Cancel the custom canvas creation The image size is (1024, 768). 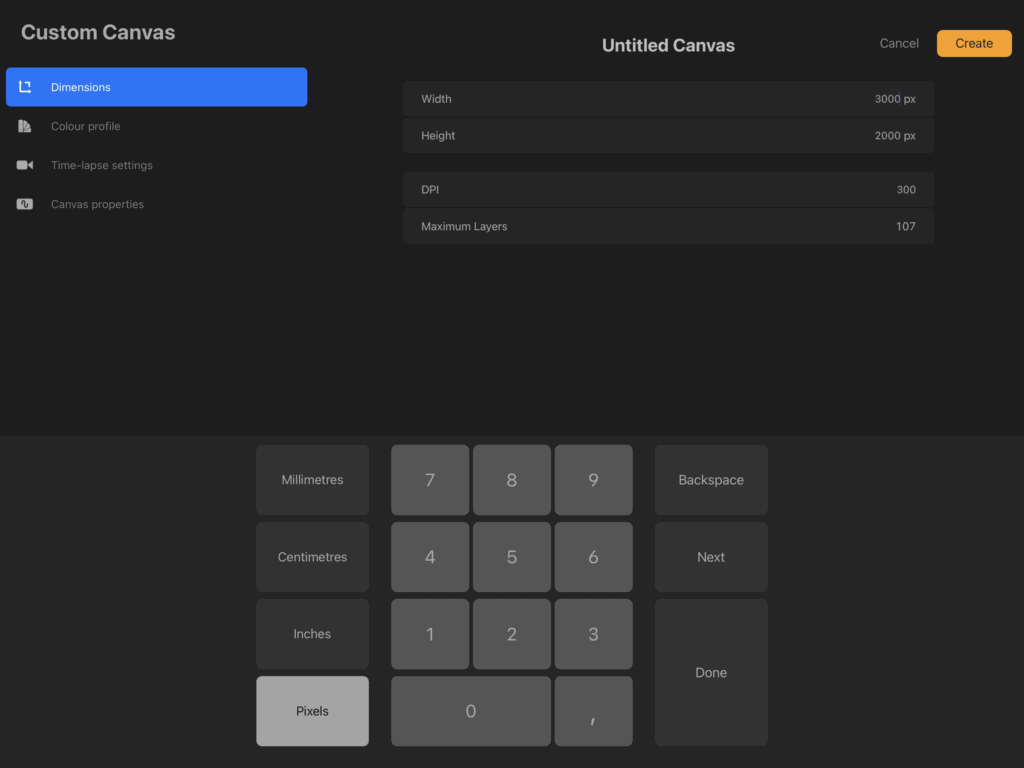897,43
